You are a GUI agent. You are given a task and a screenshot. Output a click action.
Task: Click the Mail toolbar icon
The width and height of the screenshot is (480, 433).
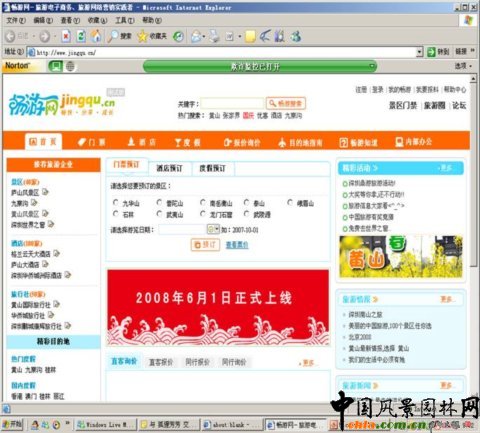click(x=196, y=36)
